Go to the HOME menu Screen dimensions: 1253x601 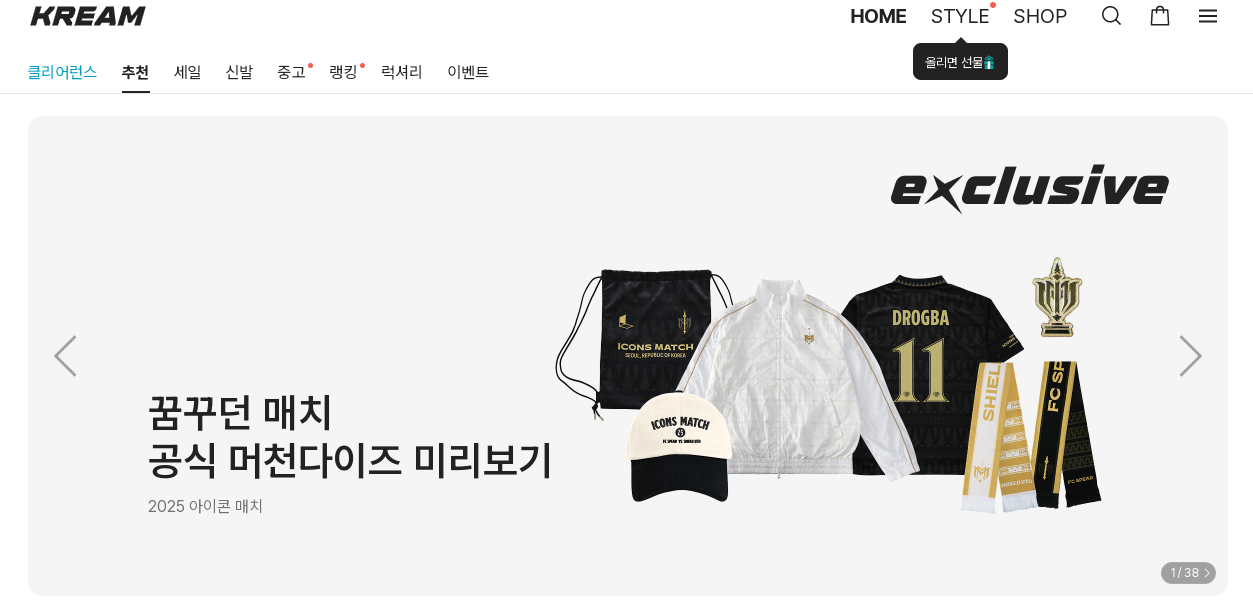coord(878,16)
